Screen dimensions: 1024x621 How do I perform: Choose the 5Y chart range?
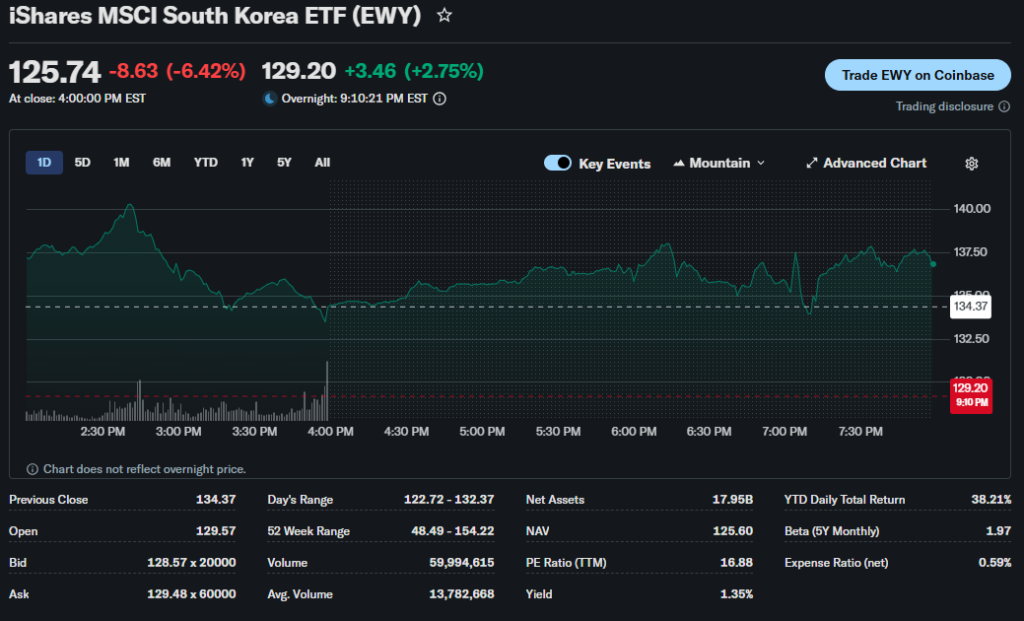point(284,163)
